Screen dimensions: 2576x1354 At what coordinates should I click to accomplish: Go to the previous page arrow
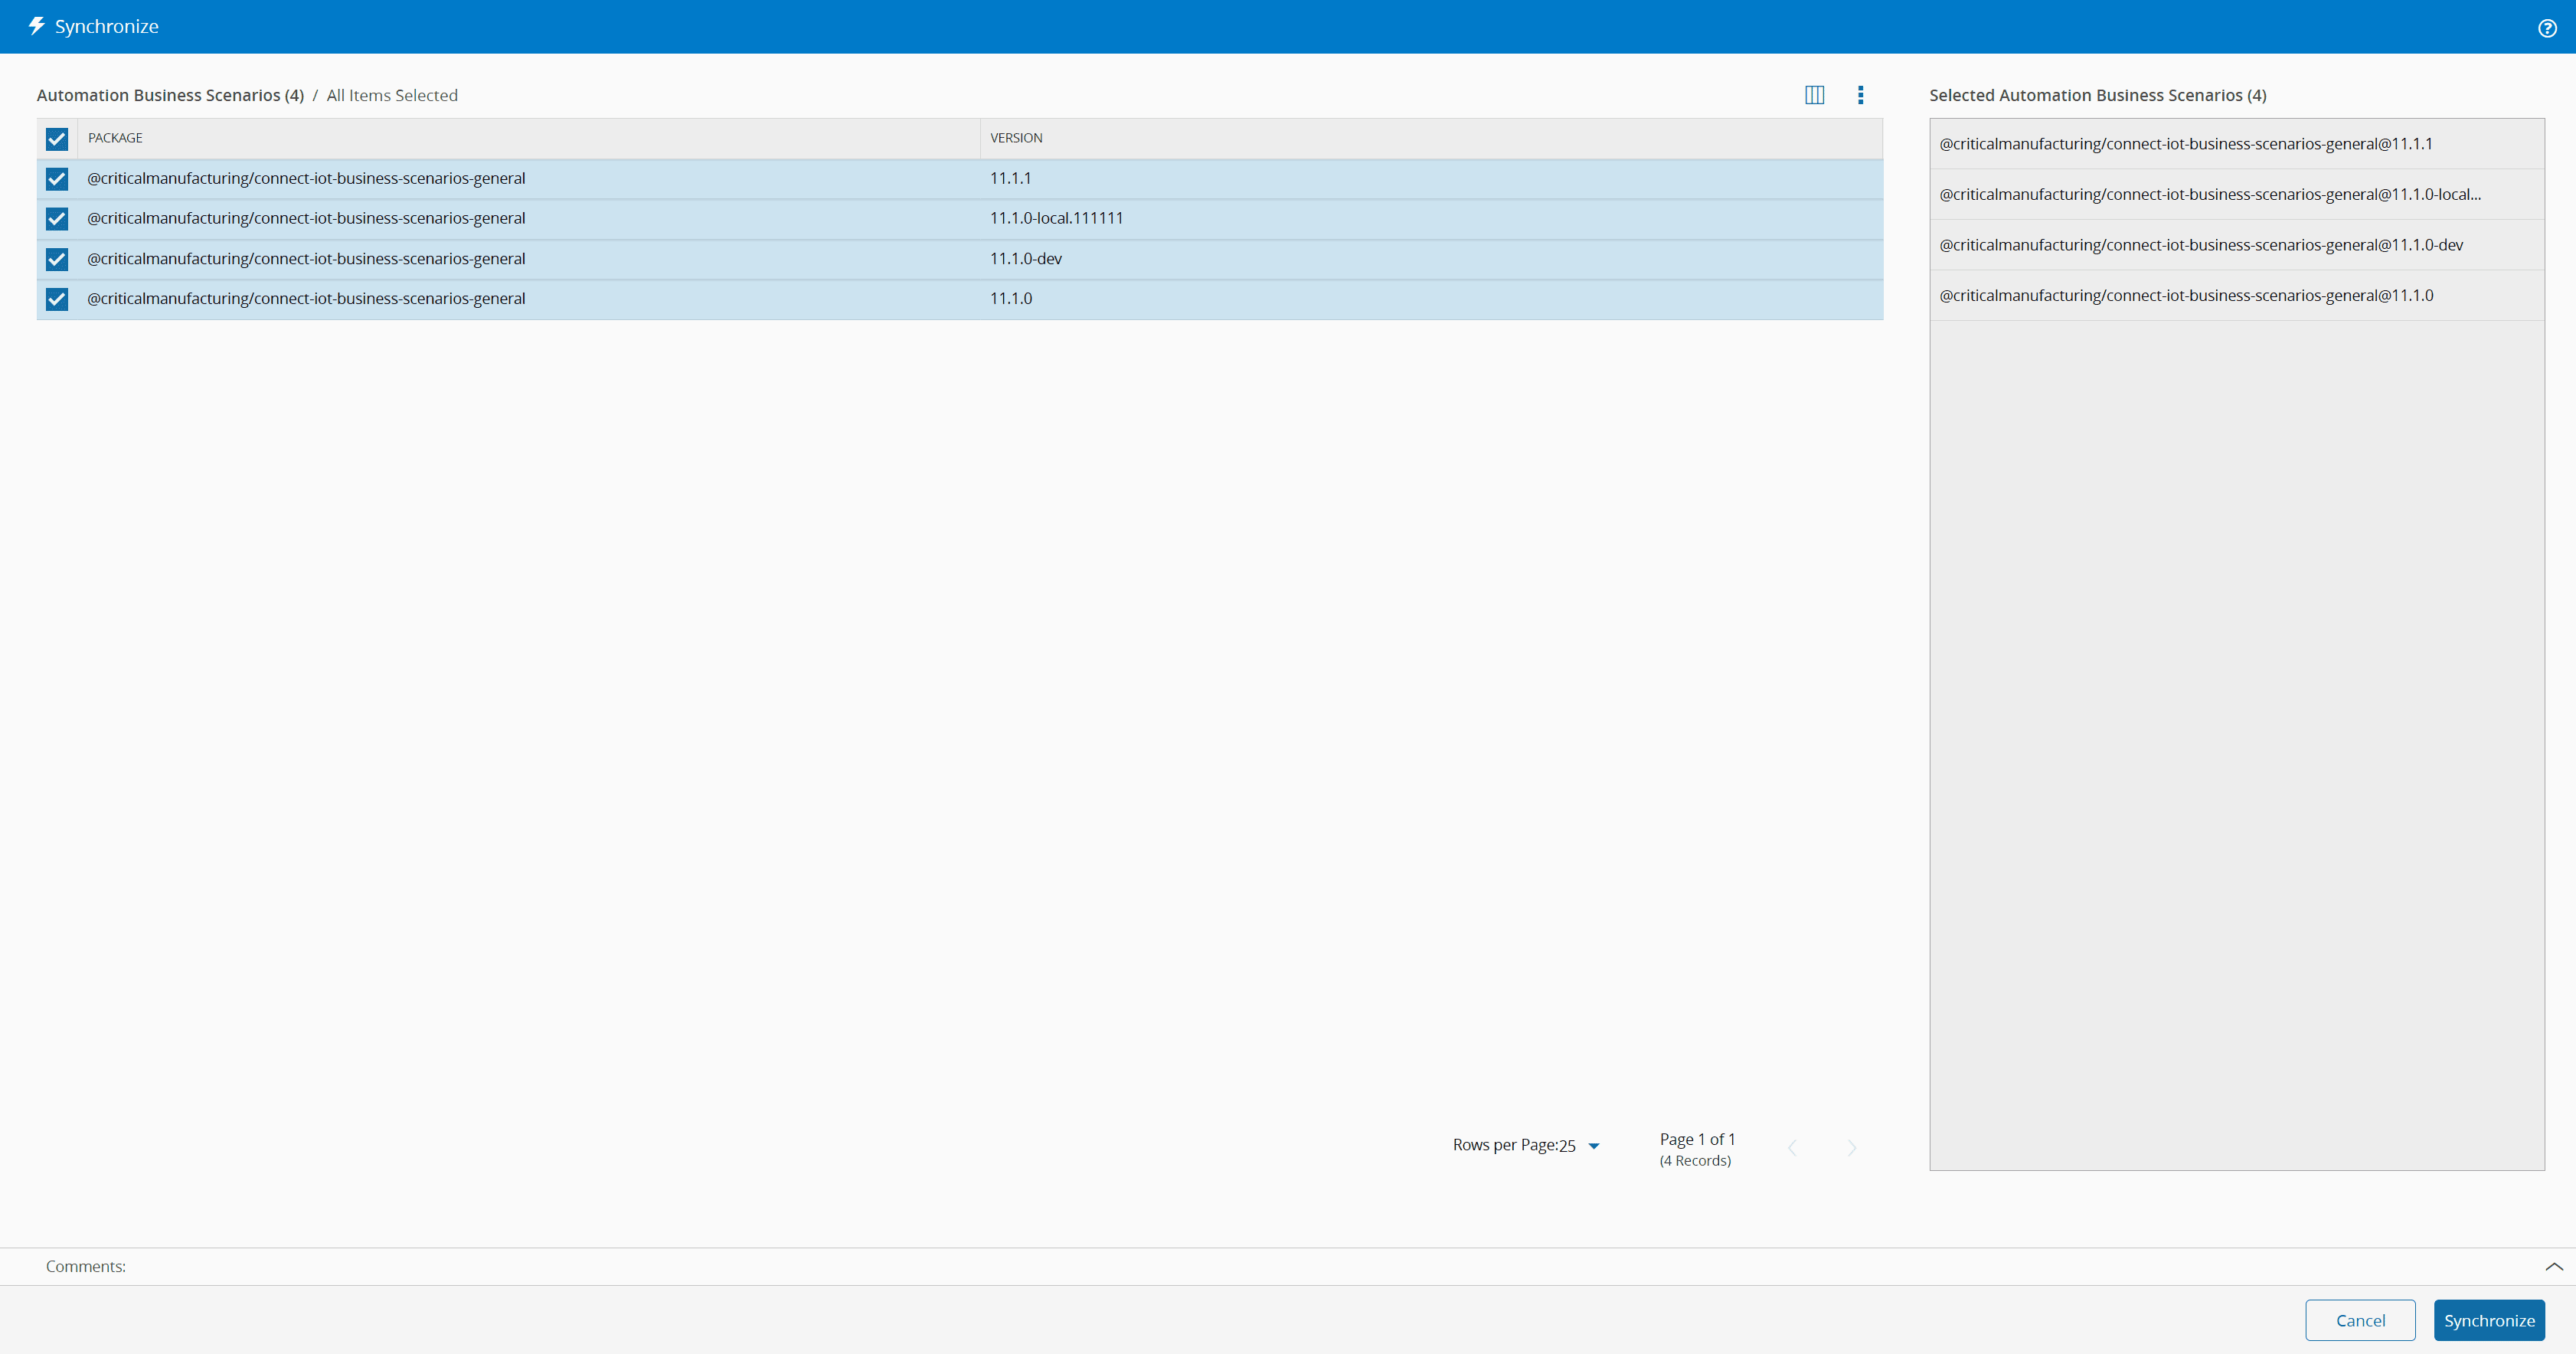[1792, 1148]
